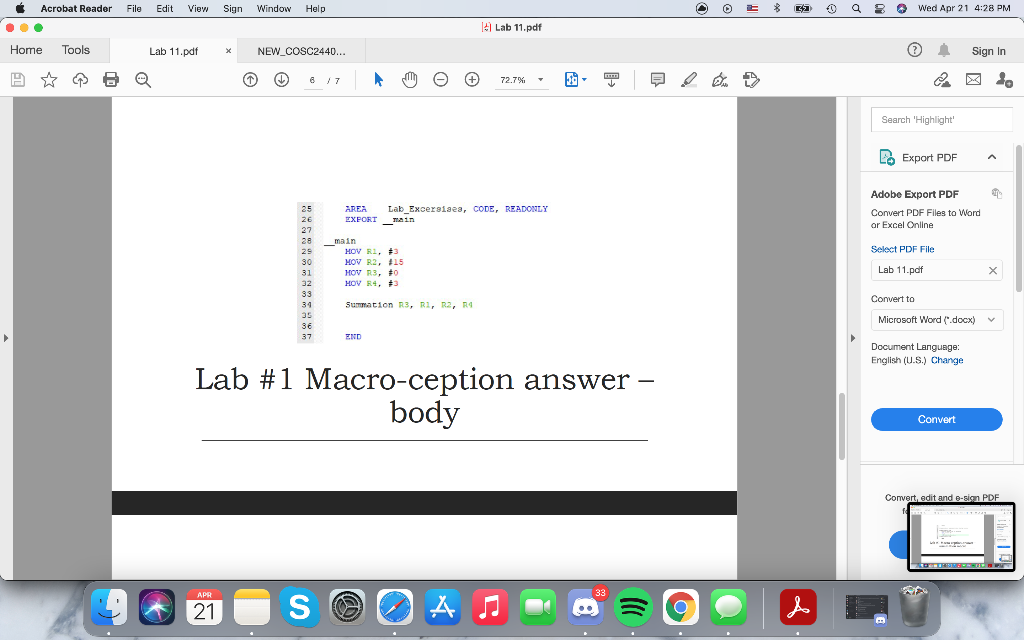This screenshot has width=1024, height=640.
Task: Open Control Center in menu bar
Action: click(879, 8)
